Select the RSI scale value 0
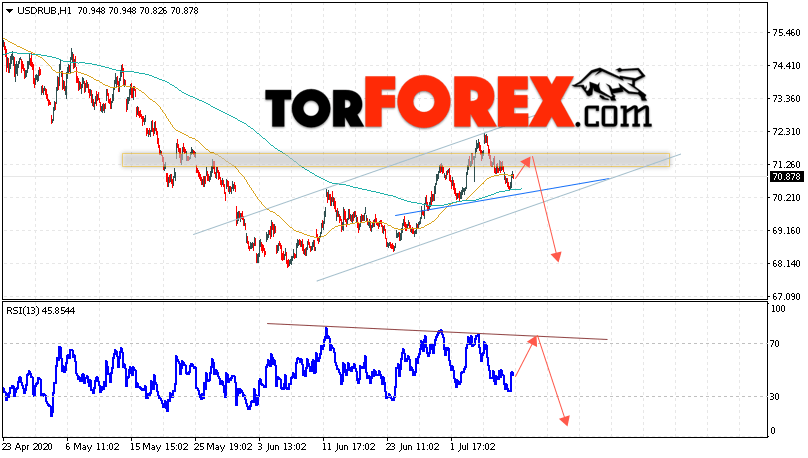 pos(772,431)
